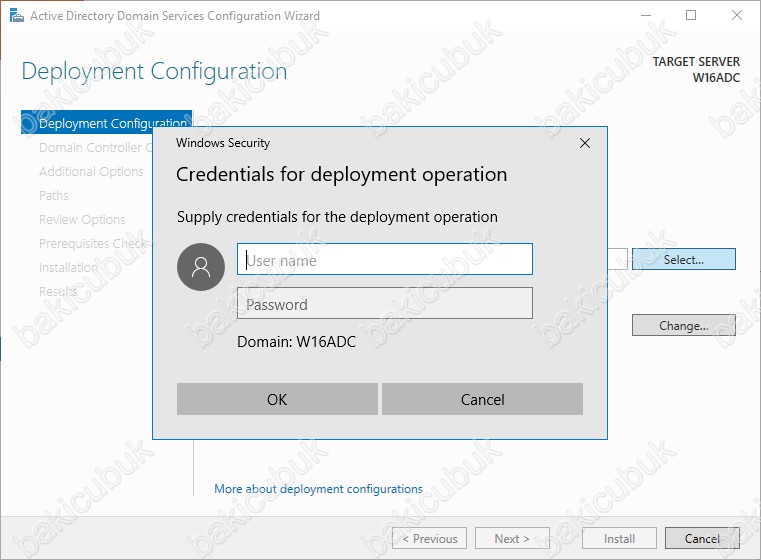Click the Password input field
The height and width of the screenshot is (560, 761).
pyautogui.click(x=384, y=303)
